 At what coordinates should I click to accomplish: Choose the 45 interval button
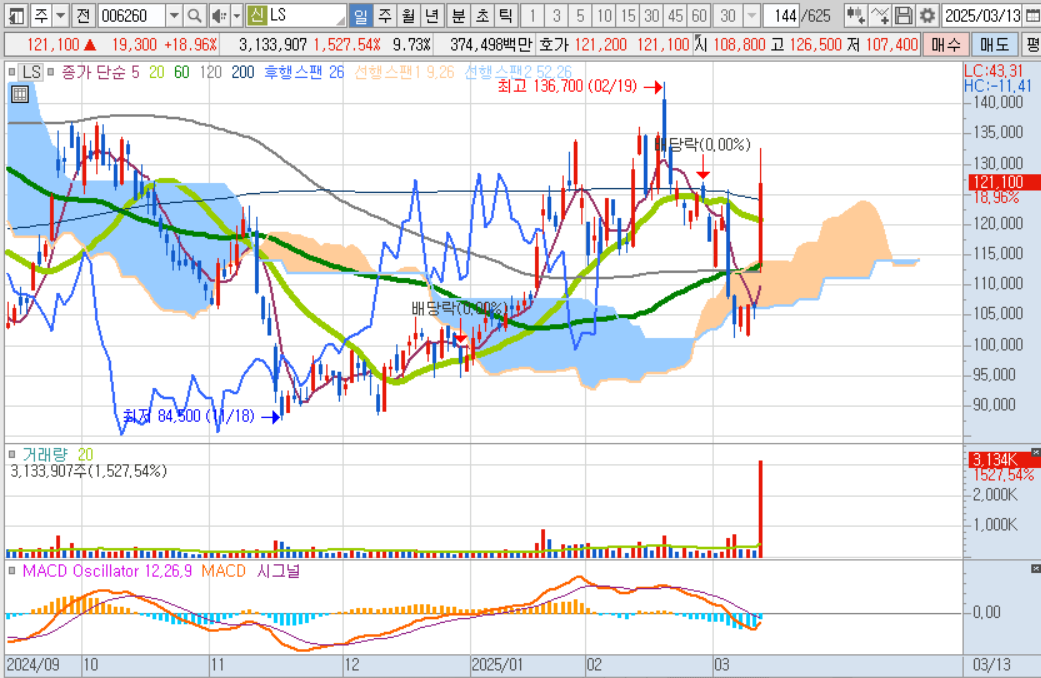[676, 15]
